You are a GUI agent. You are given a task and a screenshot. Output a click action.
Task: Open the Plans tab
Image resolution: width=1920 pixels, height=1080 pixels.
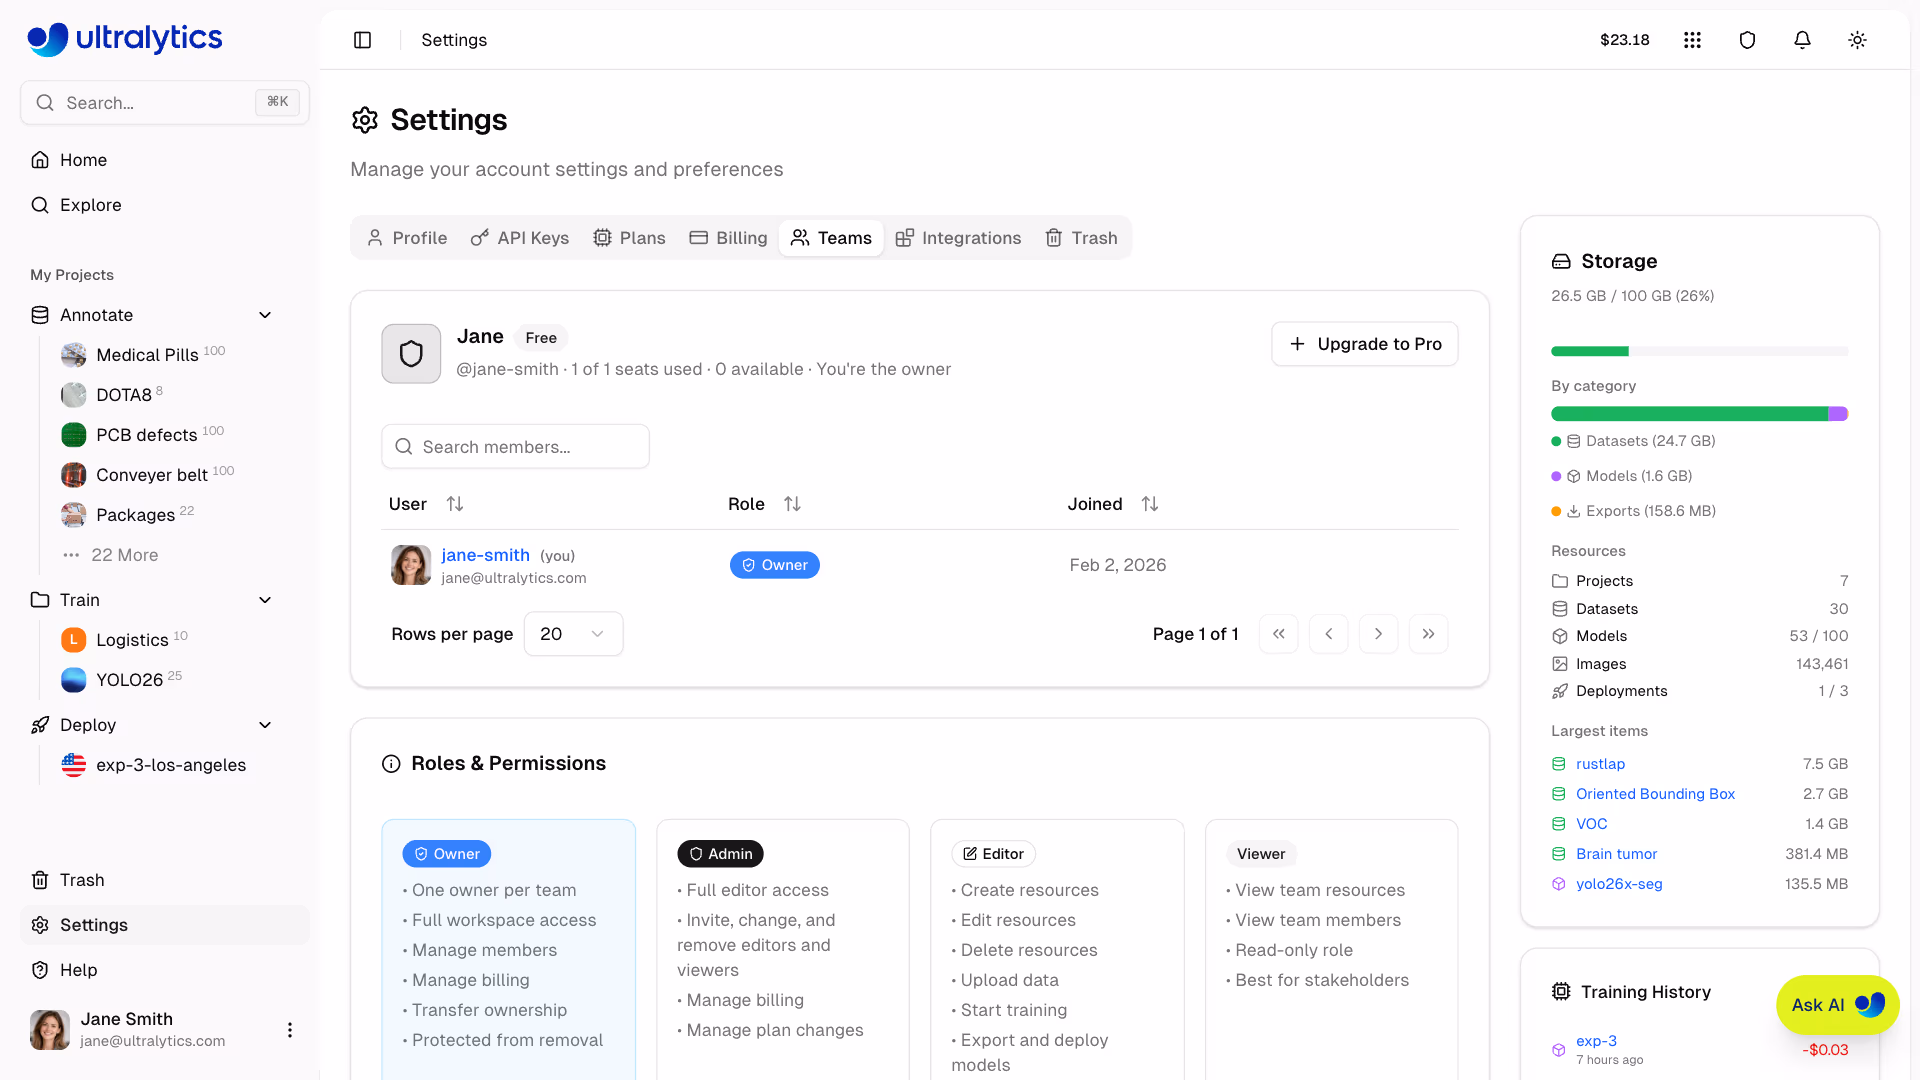coord(629,238)
